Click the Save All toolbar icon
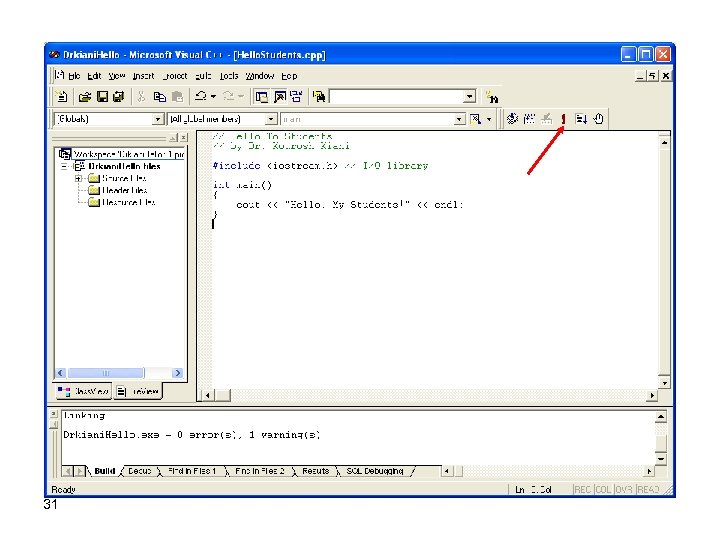This screenshot has width=720, height=540. (x=118, y=96)
